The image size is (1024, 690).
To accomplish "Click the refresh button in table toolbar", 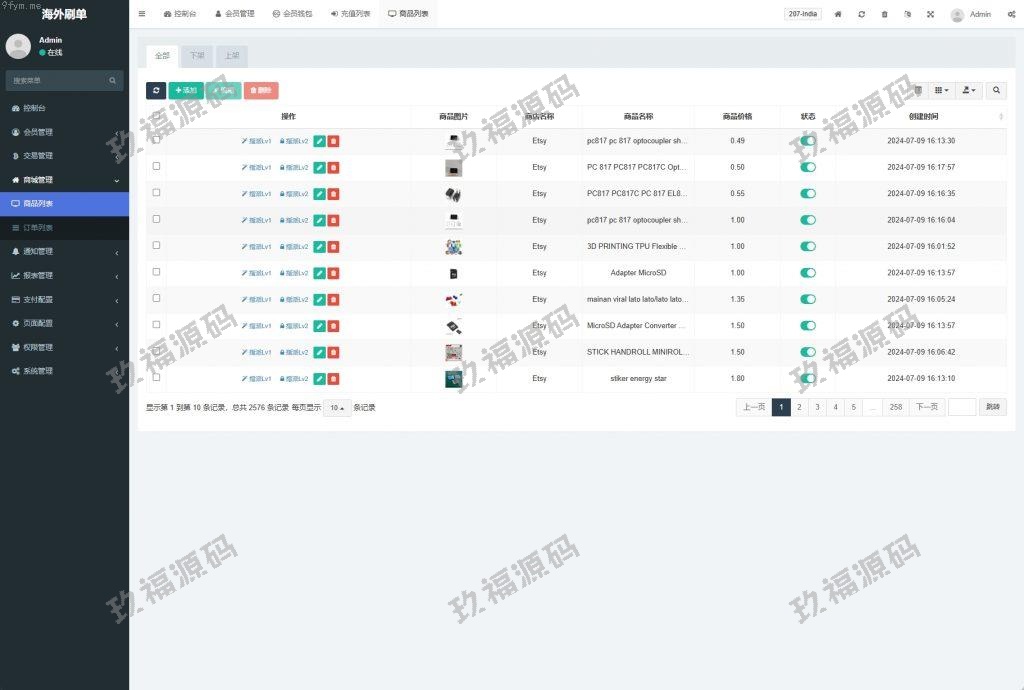I will [x=156, y=90].
